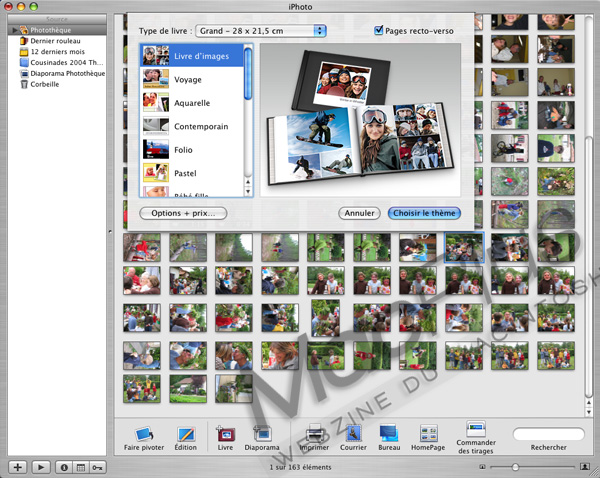Viewport: 600px width, 478px height.
Task: Click the Options + prix button
Action: pos(183,213)
